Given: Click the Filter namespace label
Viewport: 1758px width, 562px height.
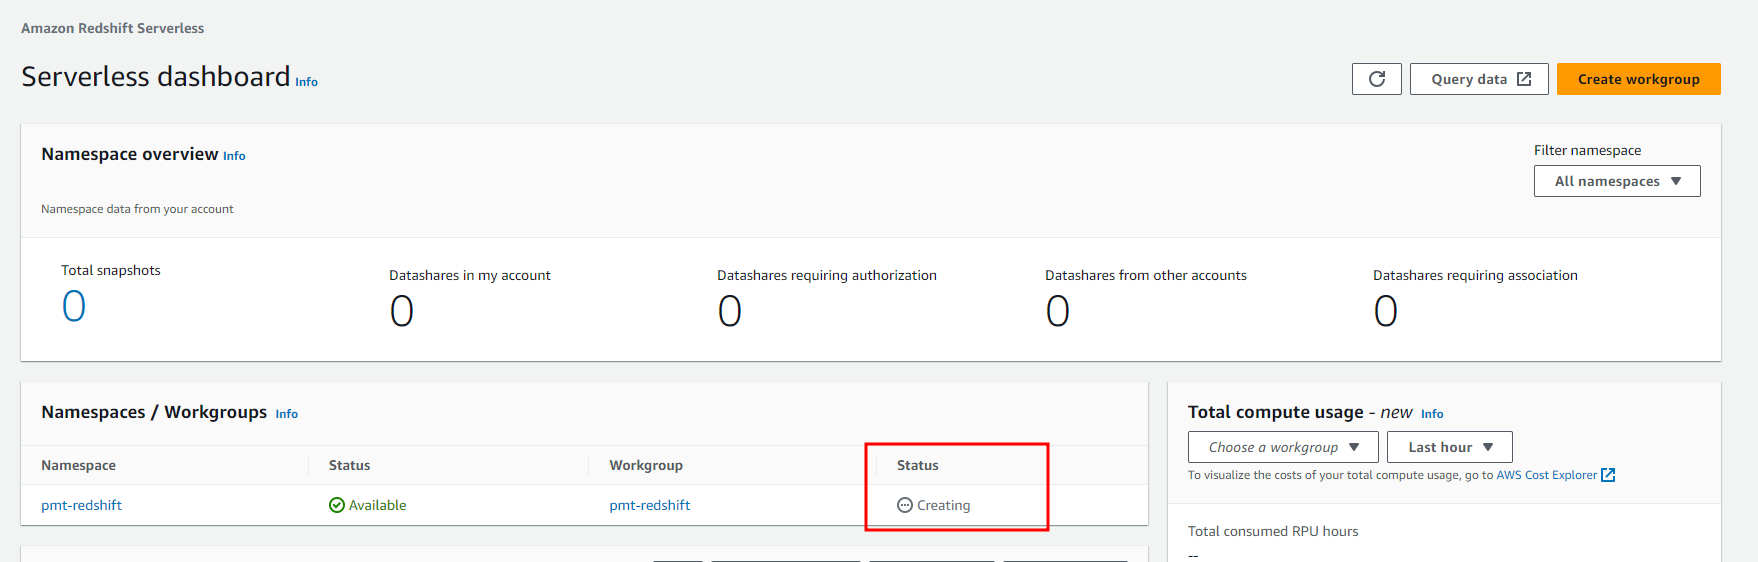Looking at the screenshot, I should [x=1587, y=150].
